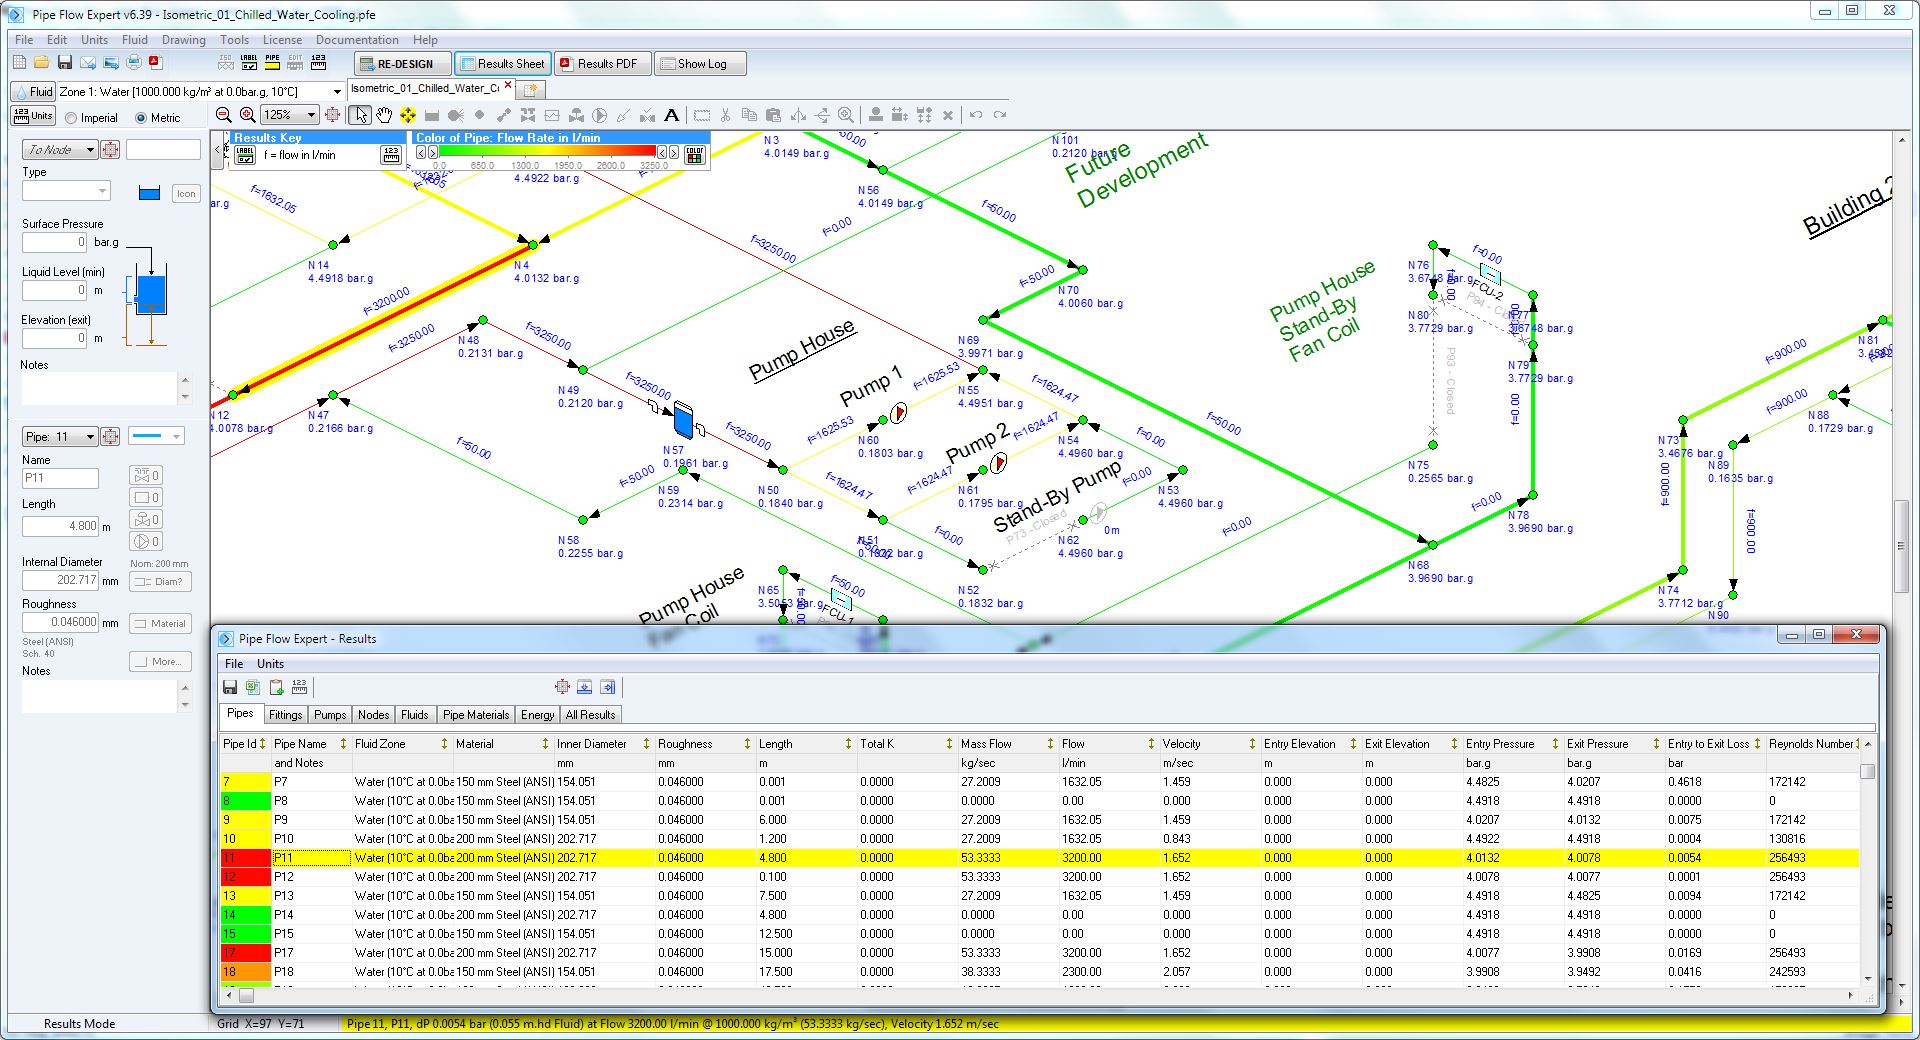
Task: Click the RE-DESIGN button
Action: [x=403, y=64]
